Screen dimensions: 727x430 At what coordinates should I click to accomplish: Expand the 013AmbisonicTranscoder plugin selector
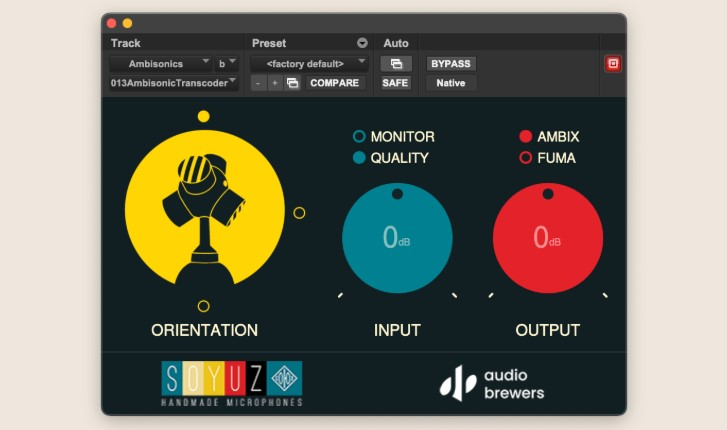(174, 83)
